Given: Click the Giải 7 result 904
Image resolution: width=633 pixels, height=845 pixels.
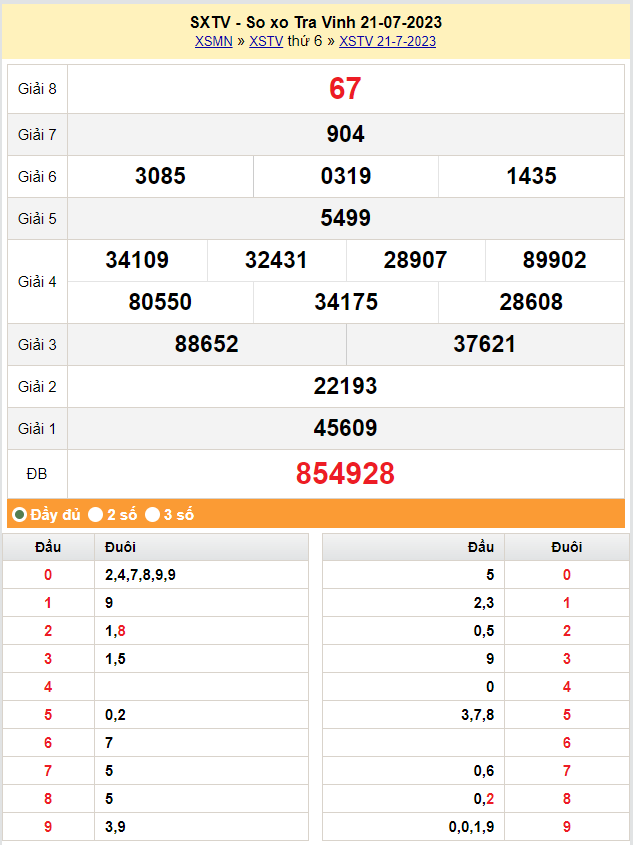Looking at the screenshot, I should pos(345,134).
